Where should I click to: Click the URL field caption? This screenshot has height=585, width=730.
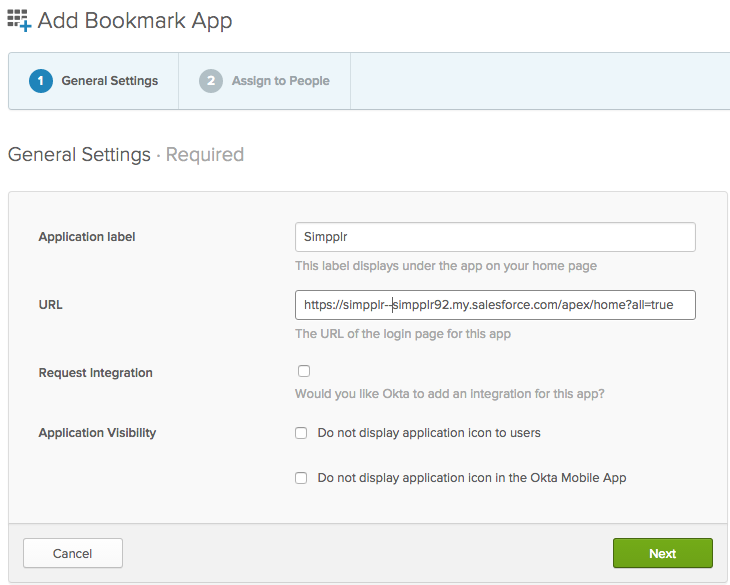50,305
